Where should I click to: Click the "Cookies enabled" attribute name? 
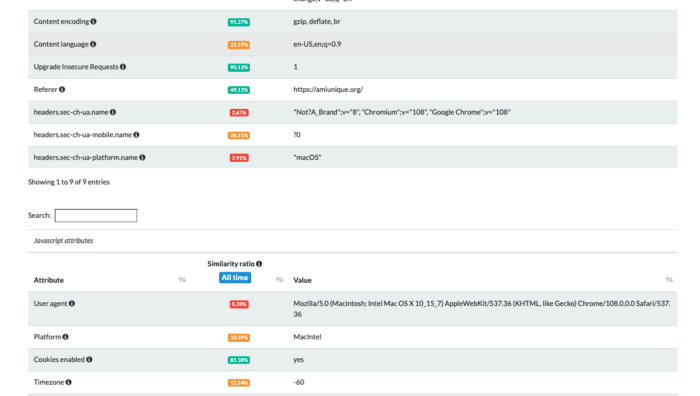(59, 360)
